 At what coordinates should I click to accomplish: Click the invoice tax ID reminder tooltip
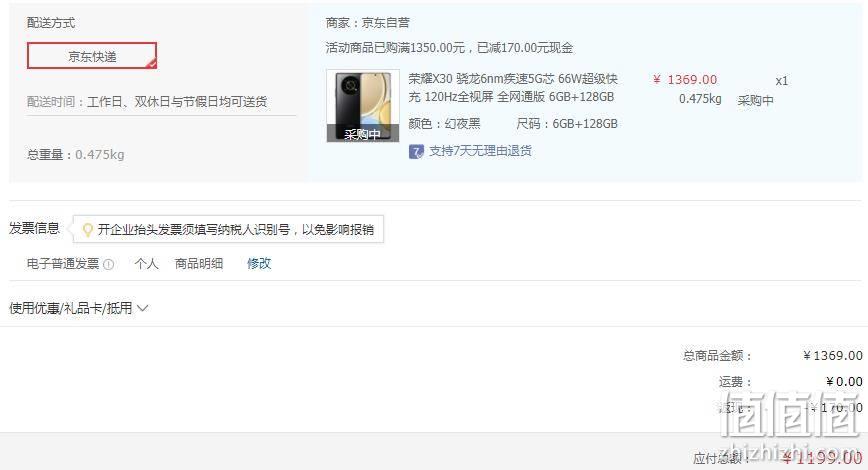tap(228, 229)
